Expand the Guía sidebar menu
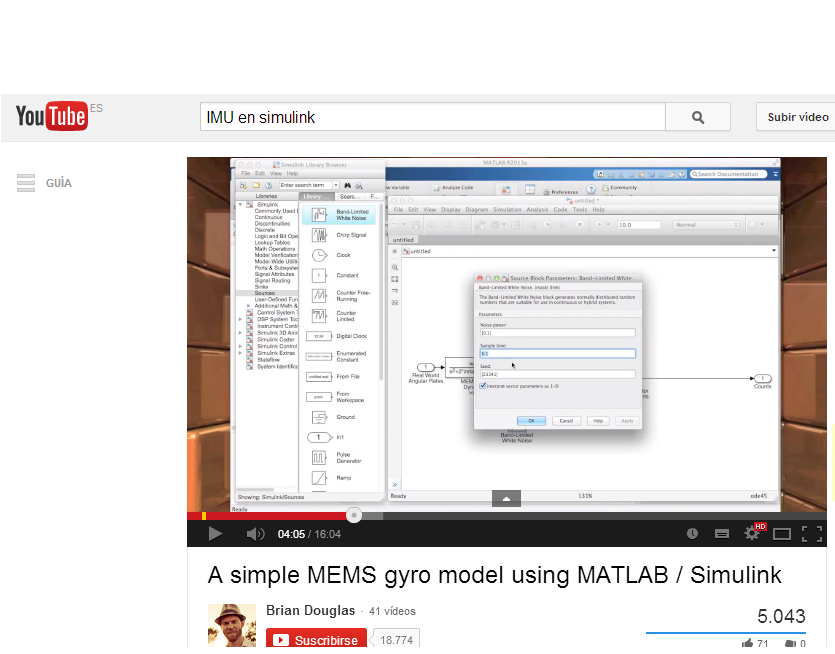The image size is (835, 654). (44, 183)
